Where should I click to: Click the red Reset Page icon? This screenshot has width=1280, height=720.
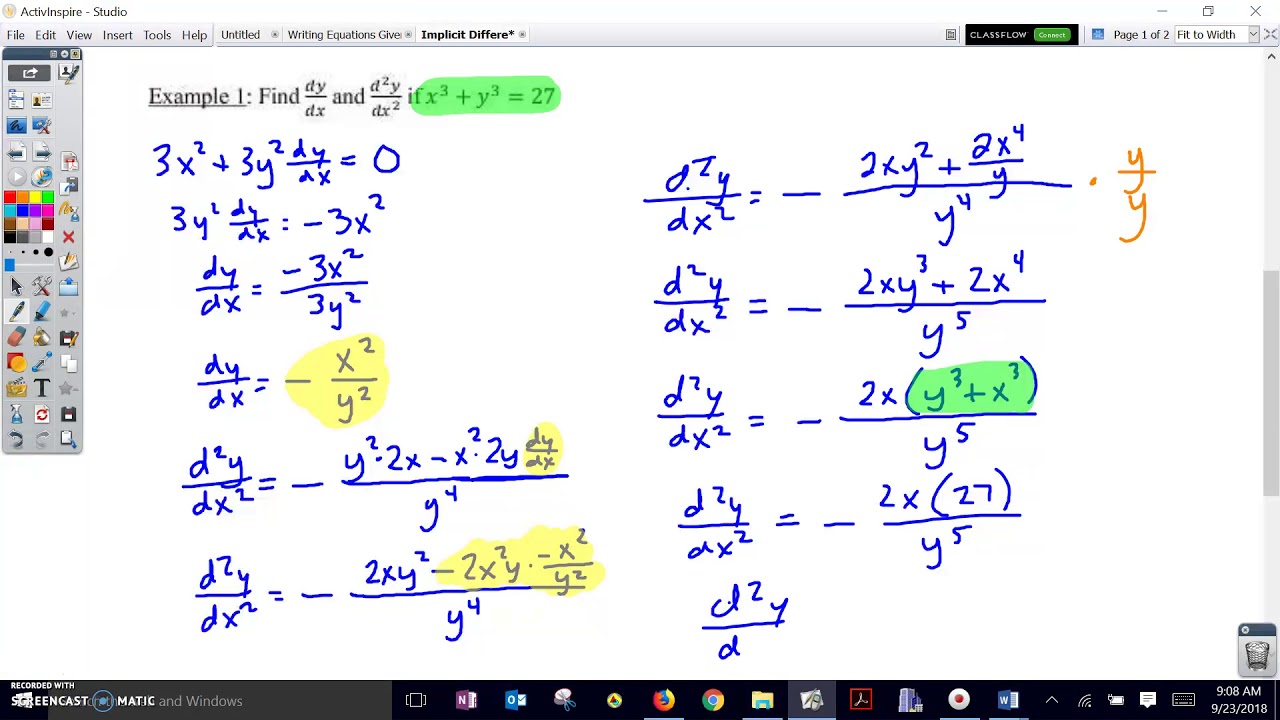41,414
